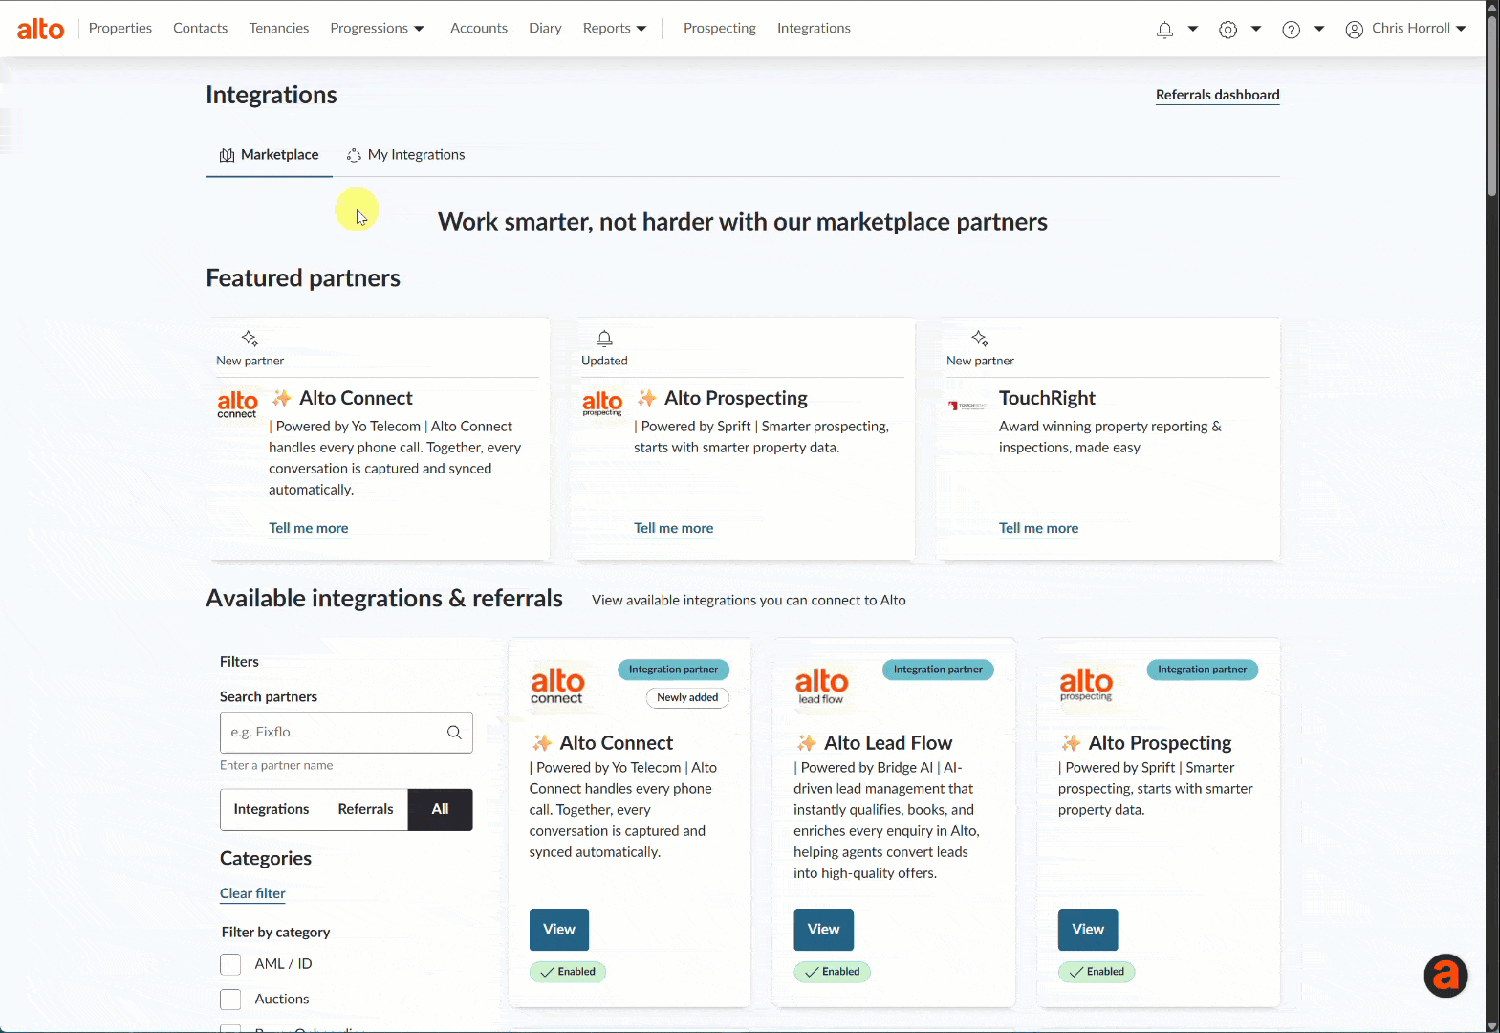Click the star icon beside featured Alto Connect title

coord(282,398)
